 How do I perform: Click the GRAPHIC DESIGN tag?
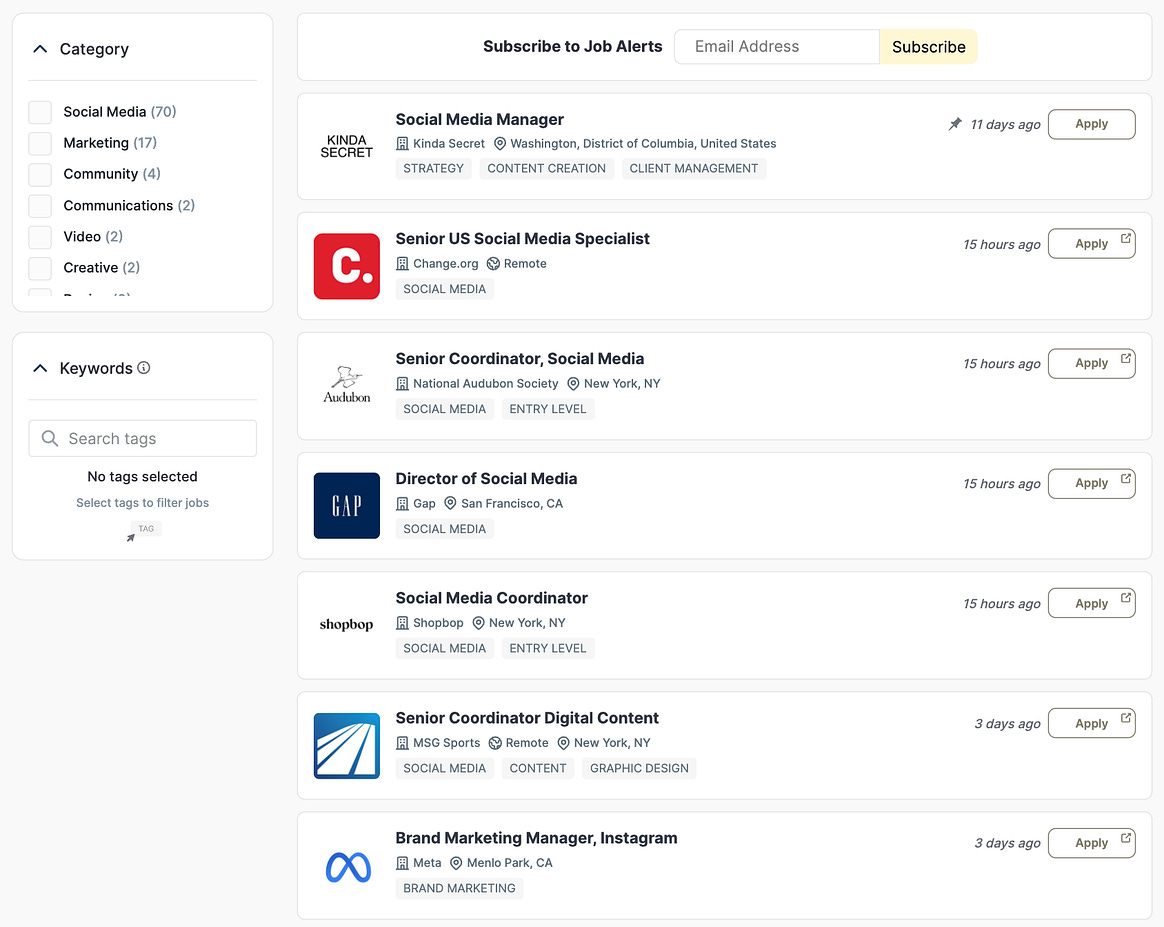tap(639, 768)
